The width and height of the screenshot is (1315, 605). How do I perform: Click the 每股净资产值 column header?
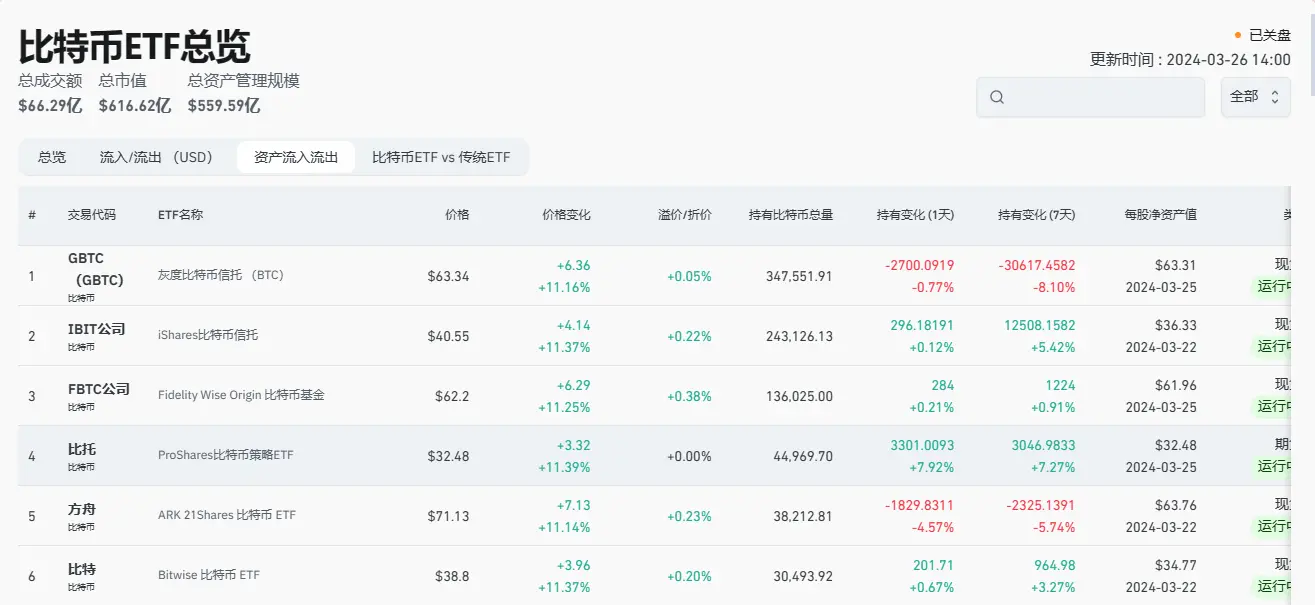coord(1160,215)
